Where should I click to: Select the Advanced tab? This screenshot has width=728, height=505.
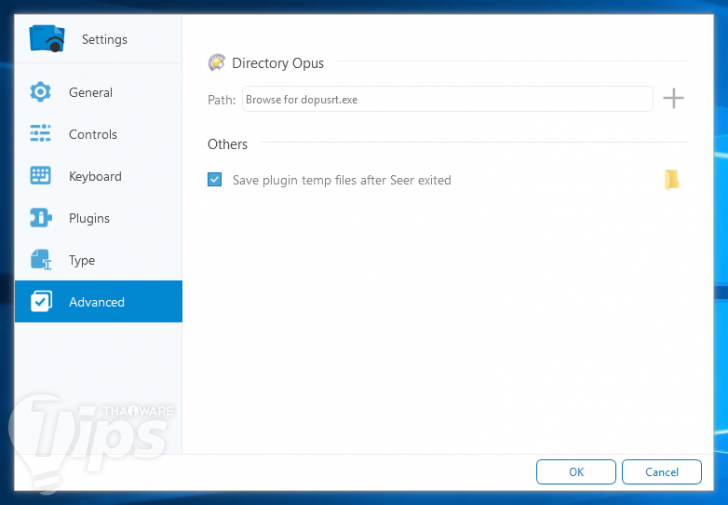[x=98, y=301]
